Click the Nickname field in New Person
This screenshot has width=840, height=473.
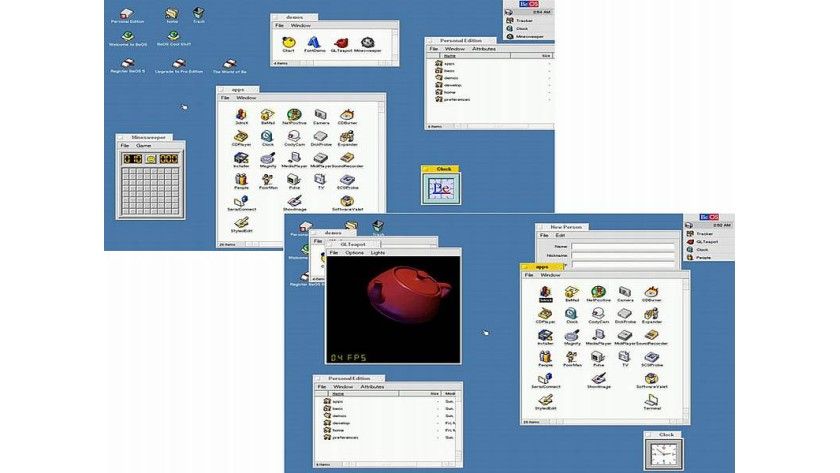(622, 256)
